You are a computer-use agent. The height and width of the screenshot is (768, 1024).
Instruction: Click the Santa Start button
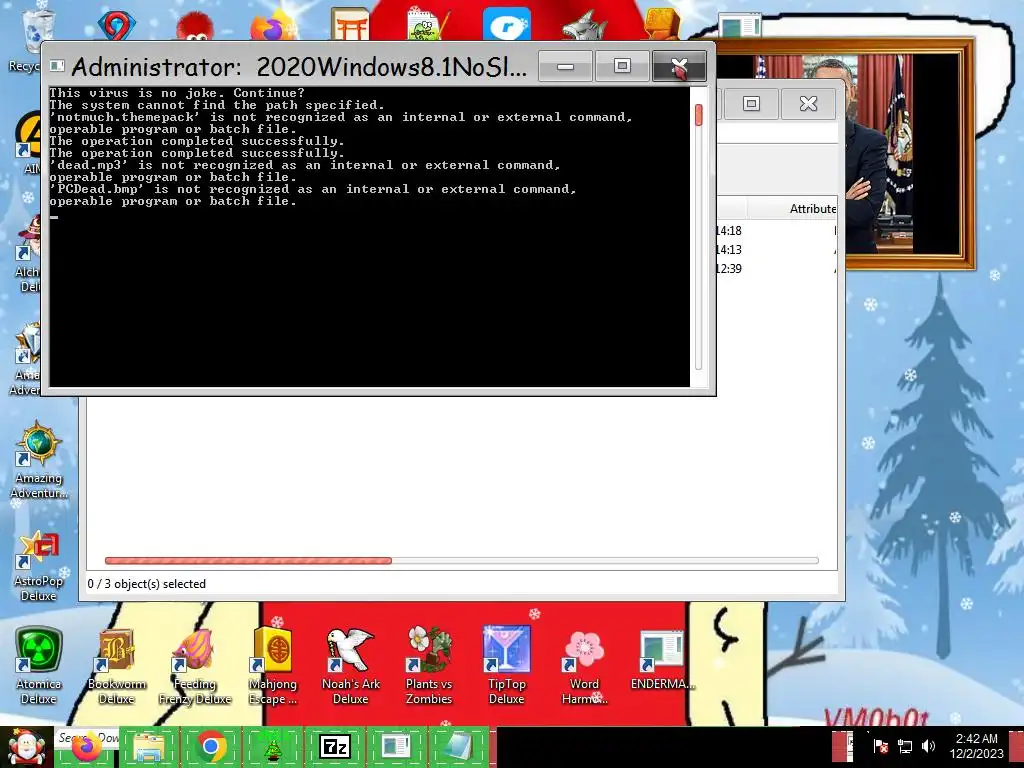tap(26, 748)
